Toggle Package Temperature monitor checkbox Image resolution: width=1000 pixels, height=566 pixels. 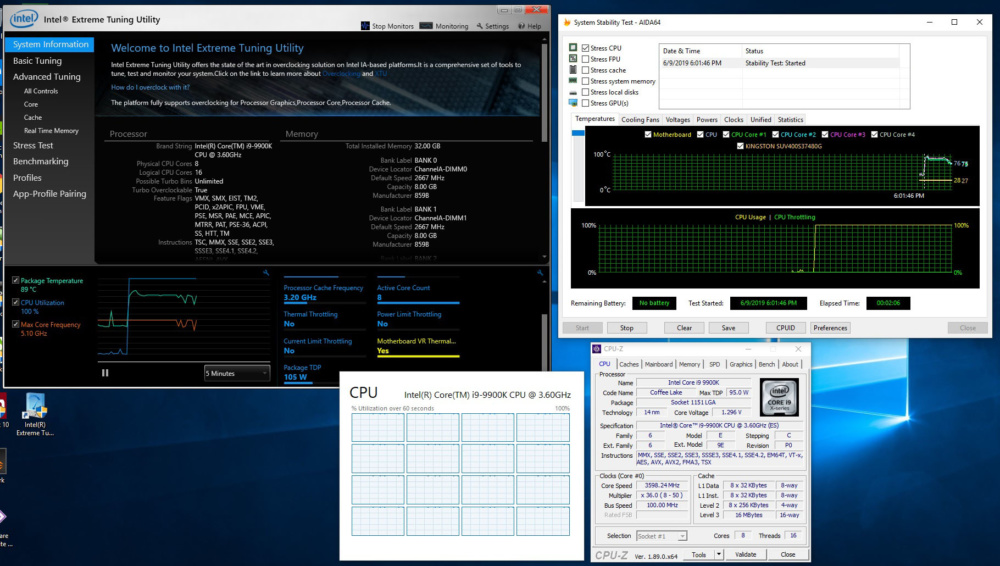click(x=15, y=280)
